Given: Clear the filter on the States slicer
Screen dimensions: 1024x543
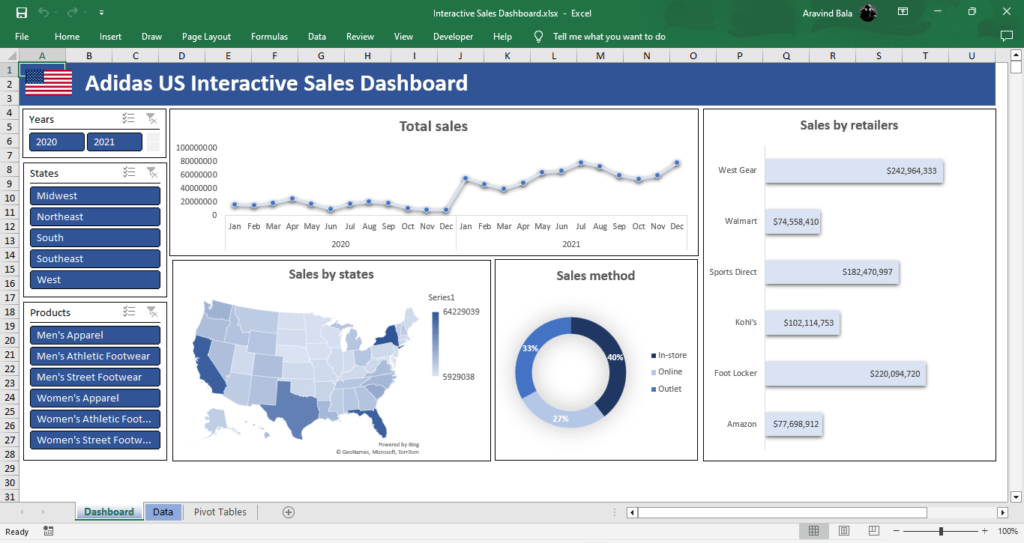Looking at the screenshot, I should (152, 173).
